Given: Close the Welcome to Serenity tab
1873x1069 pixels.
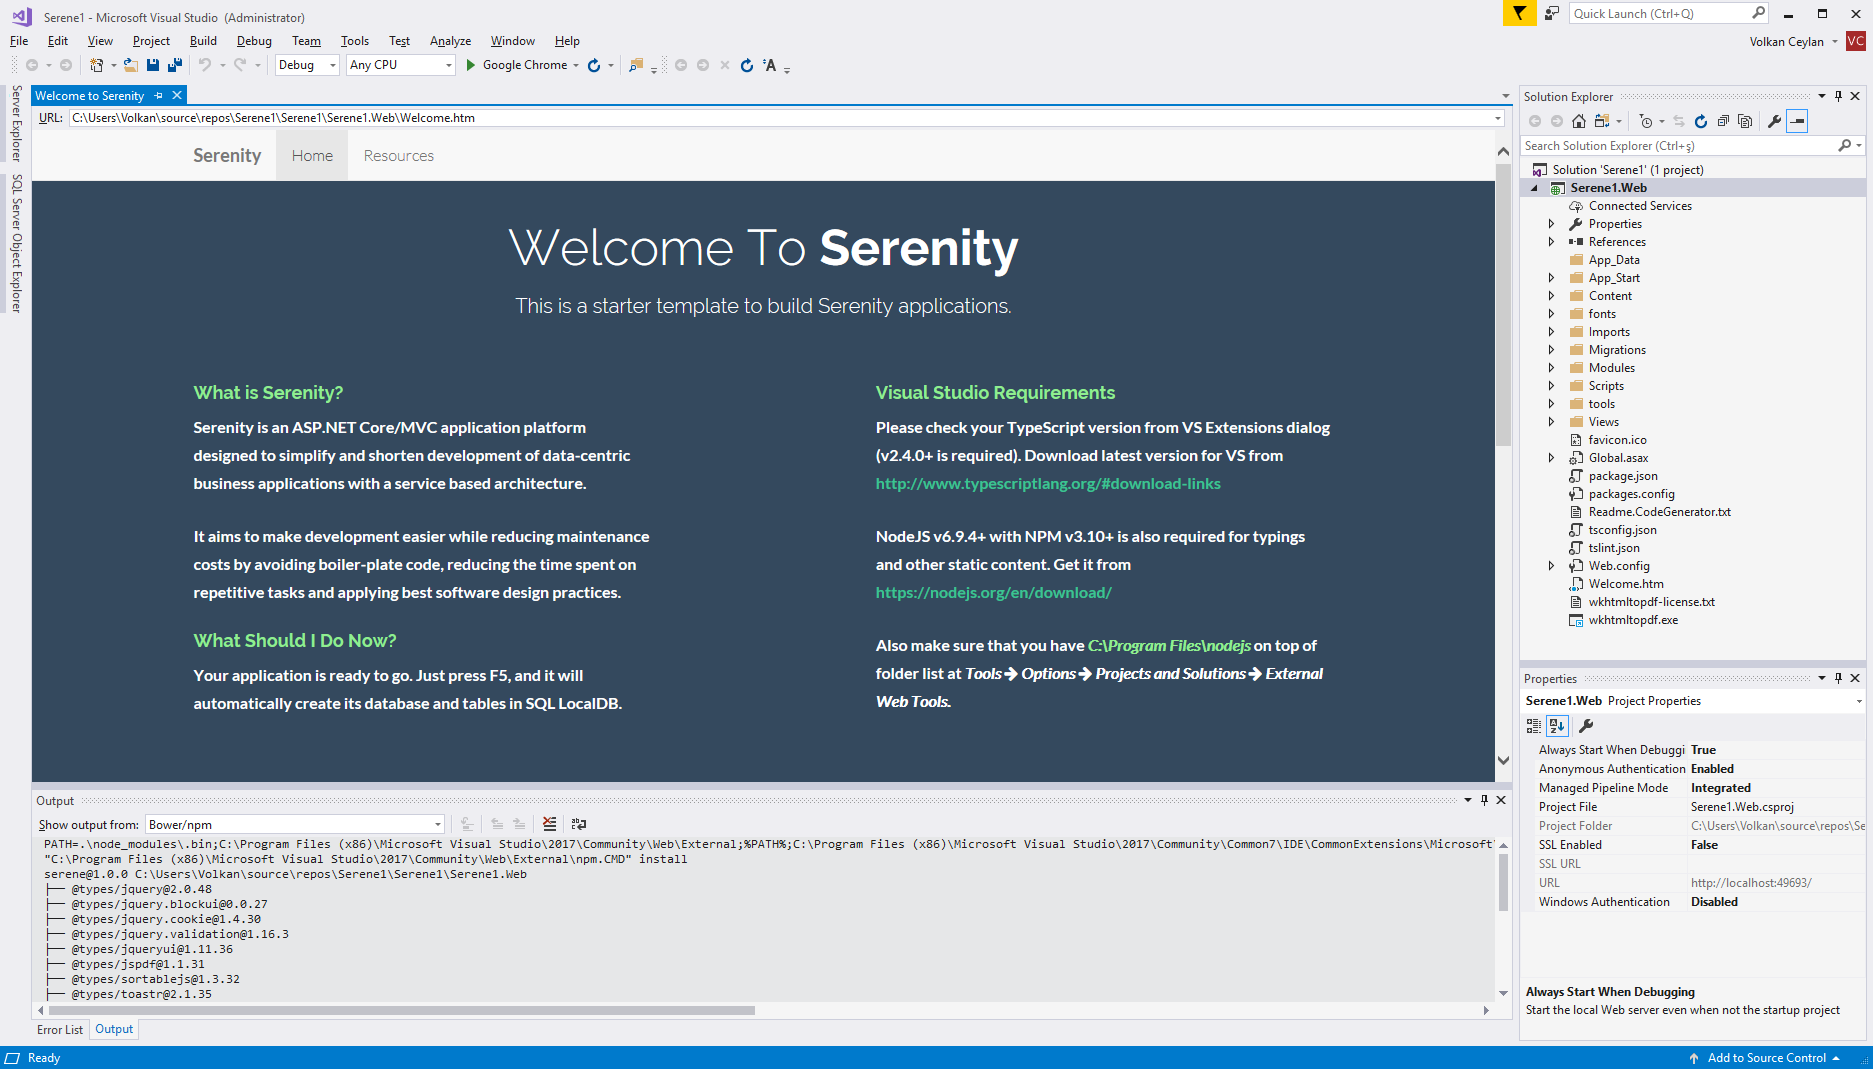Looking at the screenshot, I should pyautogui.click(x=177, y=96).
